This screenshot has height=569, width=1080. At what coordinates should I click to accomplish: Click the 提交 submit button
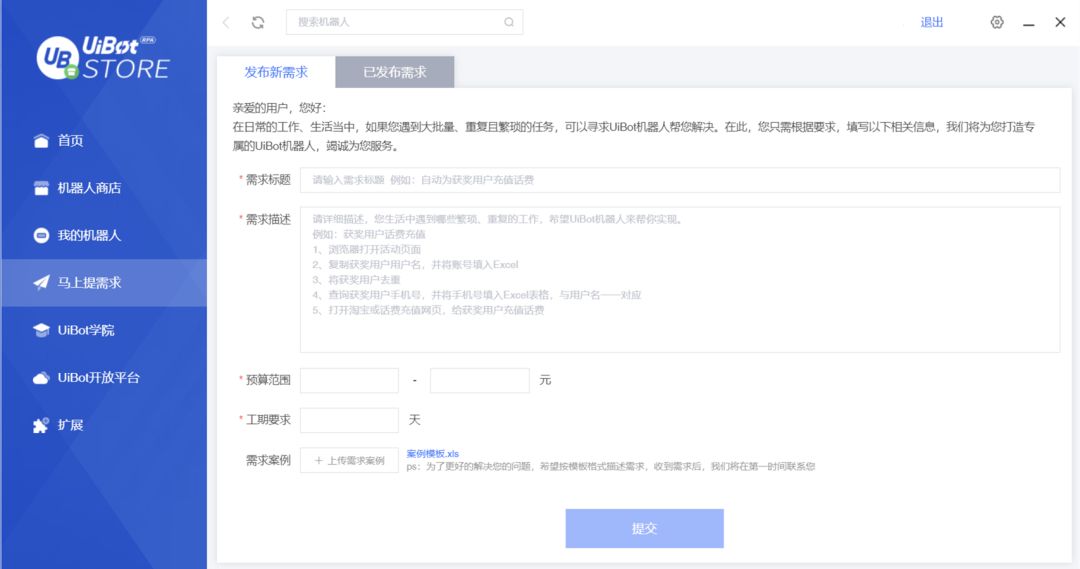(645, 528)
